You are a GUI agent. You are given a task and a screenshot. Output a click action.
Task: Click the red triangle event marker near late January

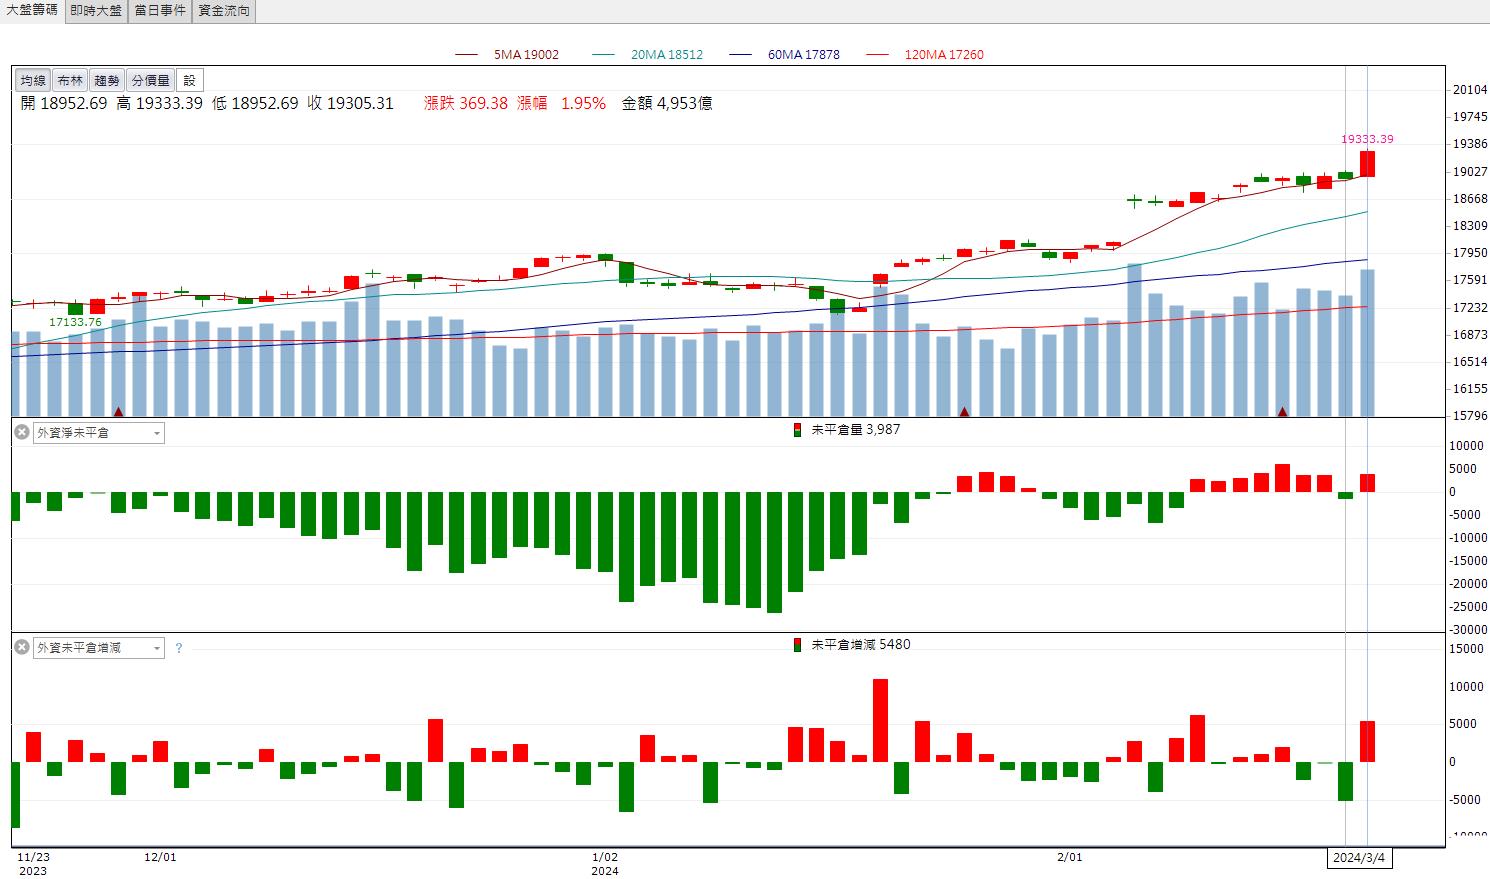(x=965, y=411)
